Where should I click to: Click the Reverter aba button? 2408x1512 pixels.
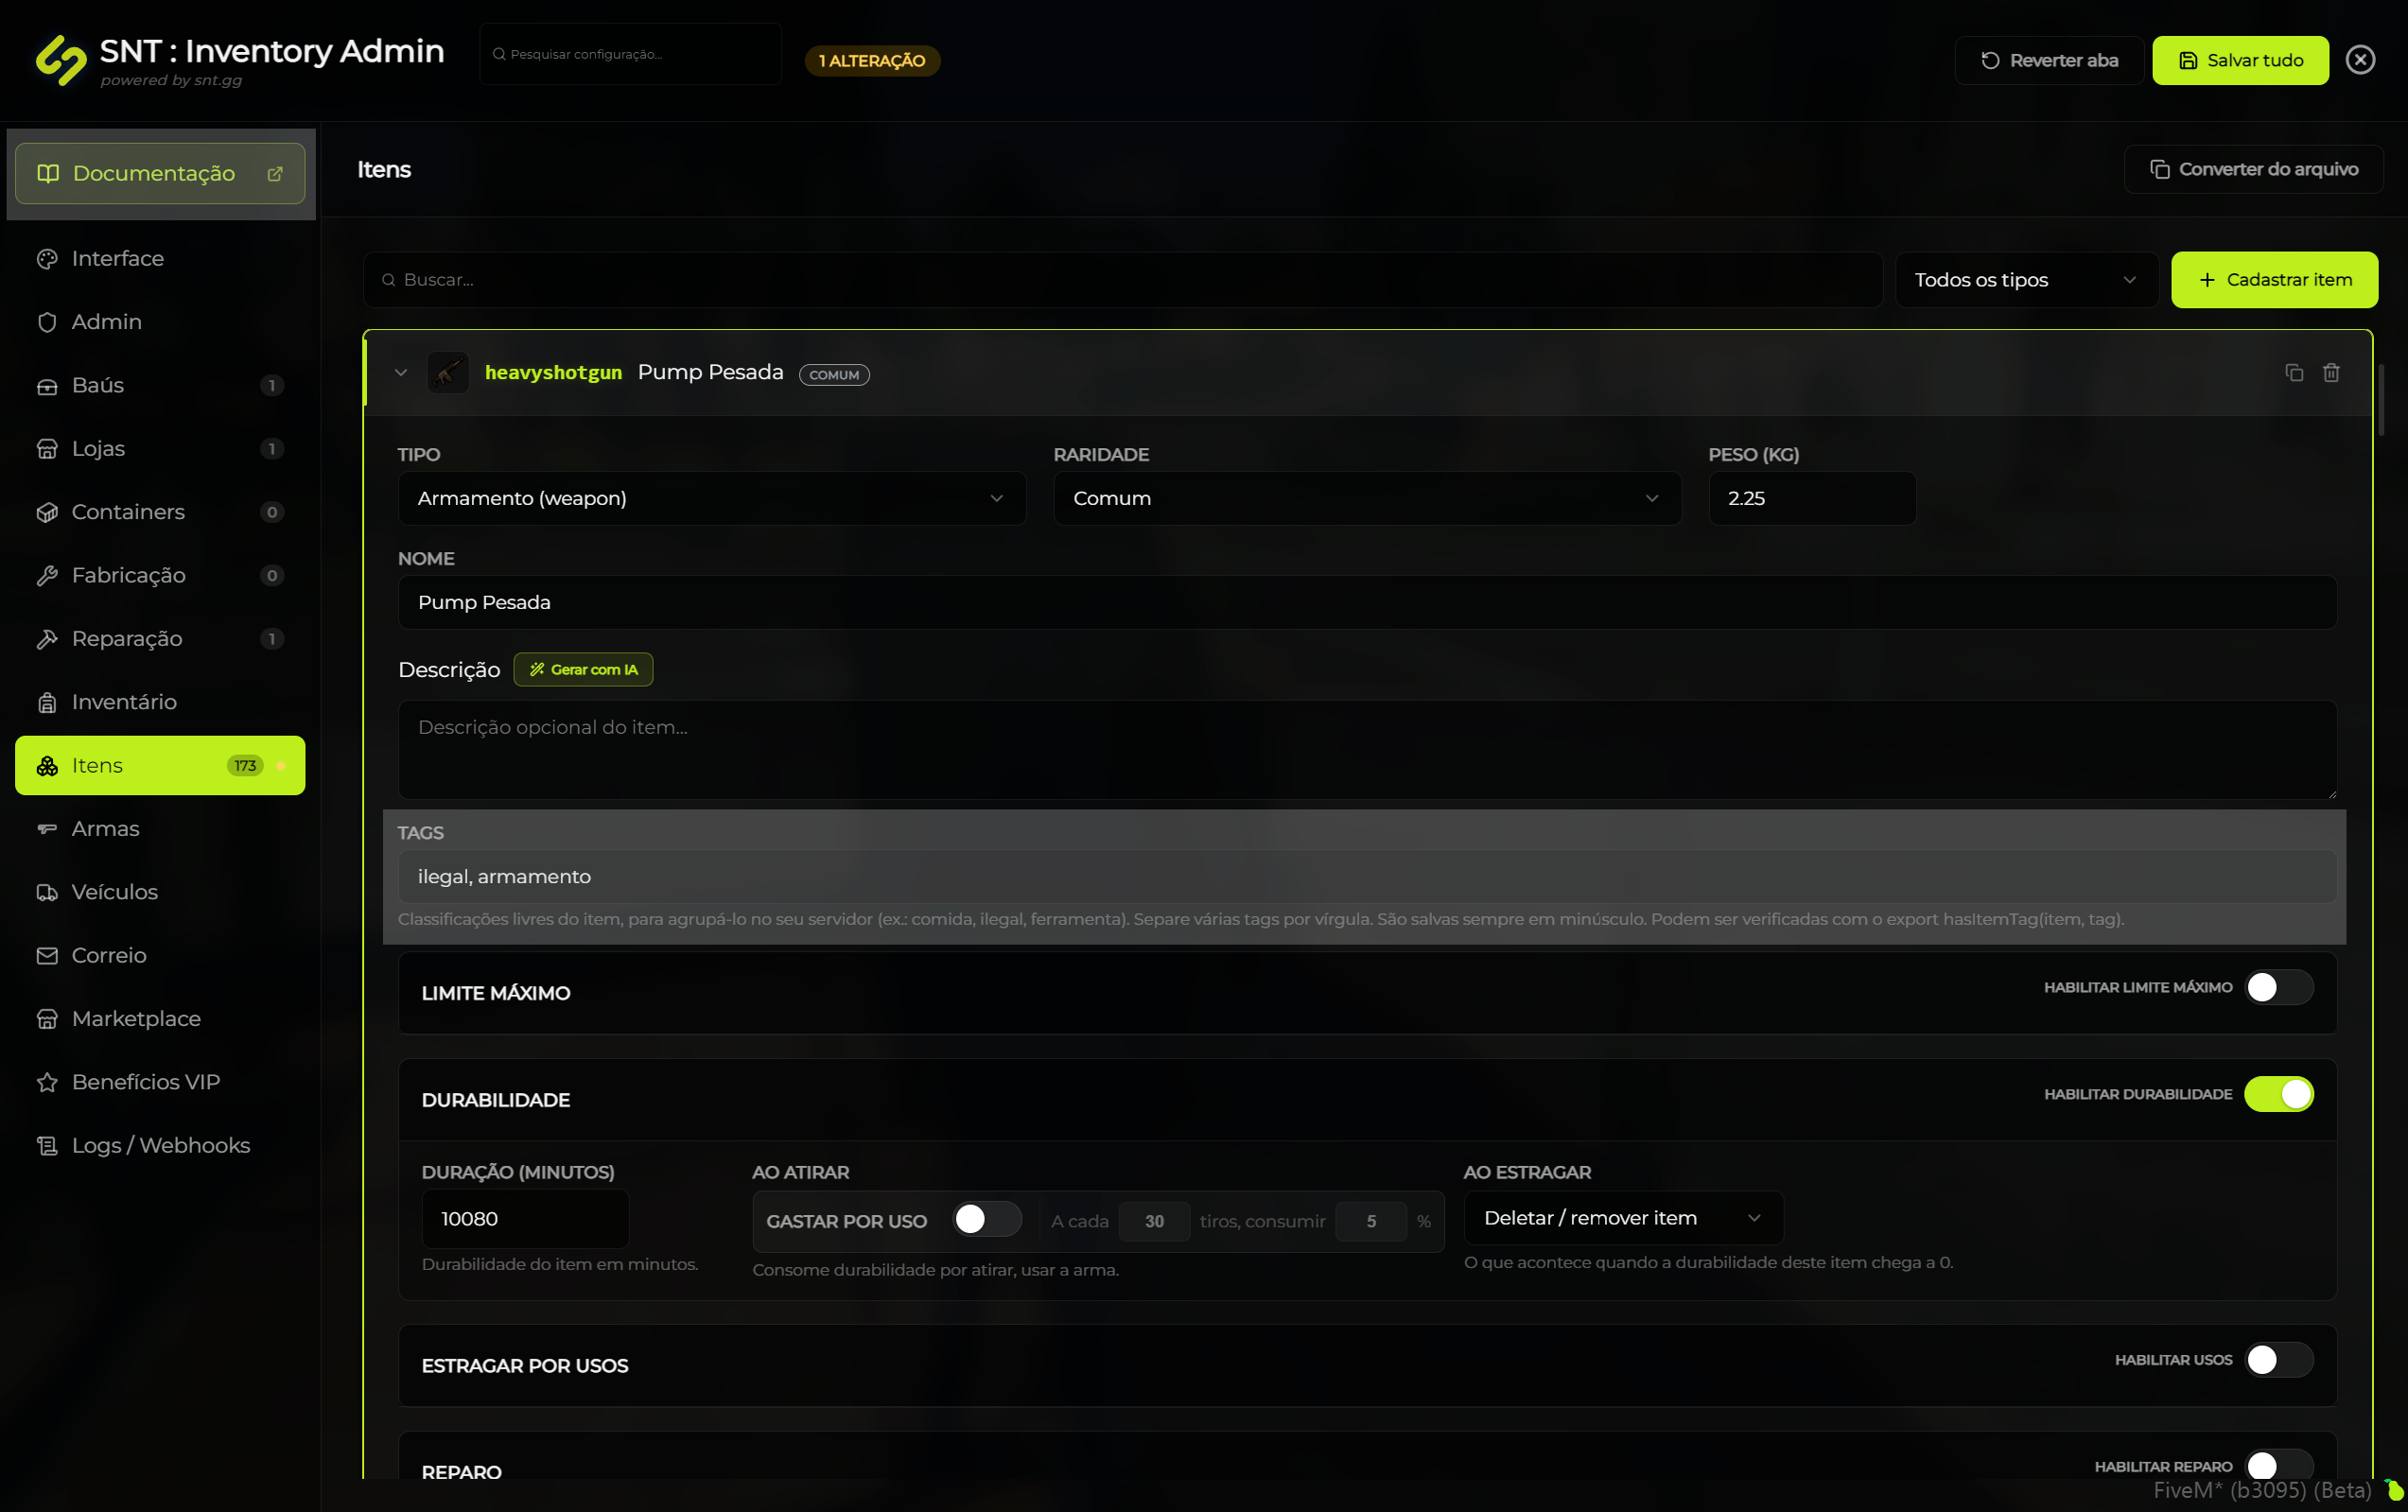2049,61
